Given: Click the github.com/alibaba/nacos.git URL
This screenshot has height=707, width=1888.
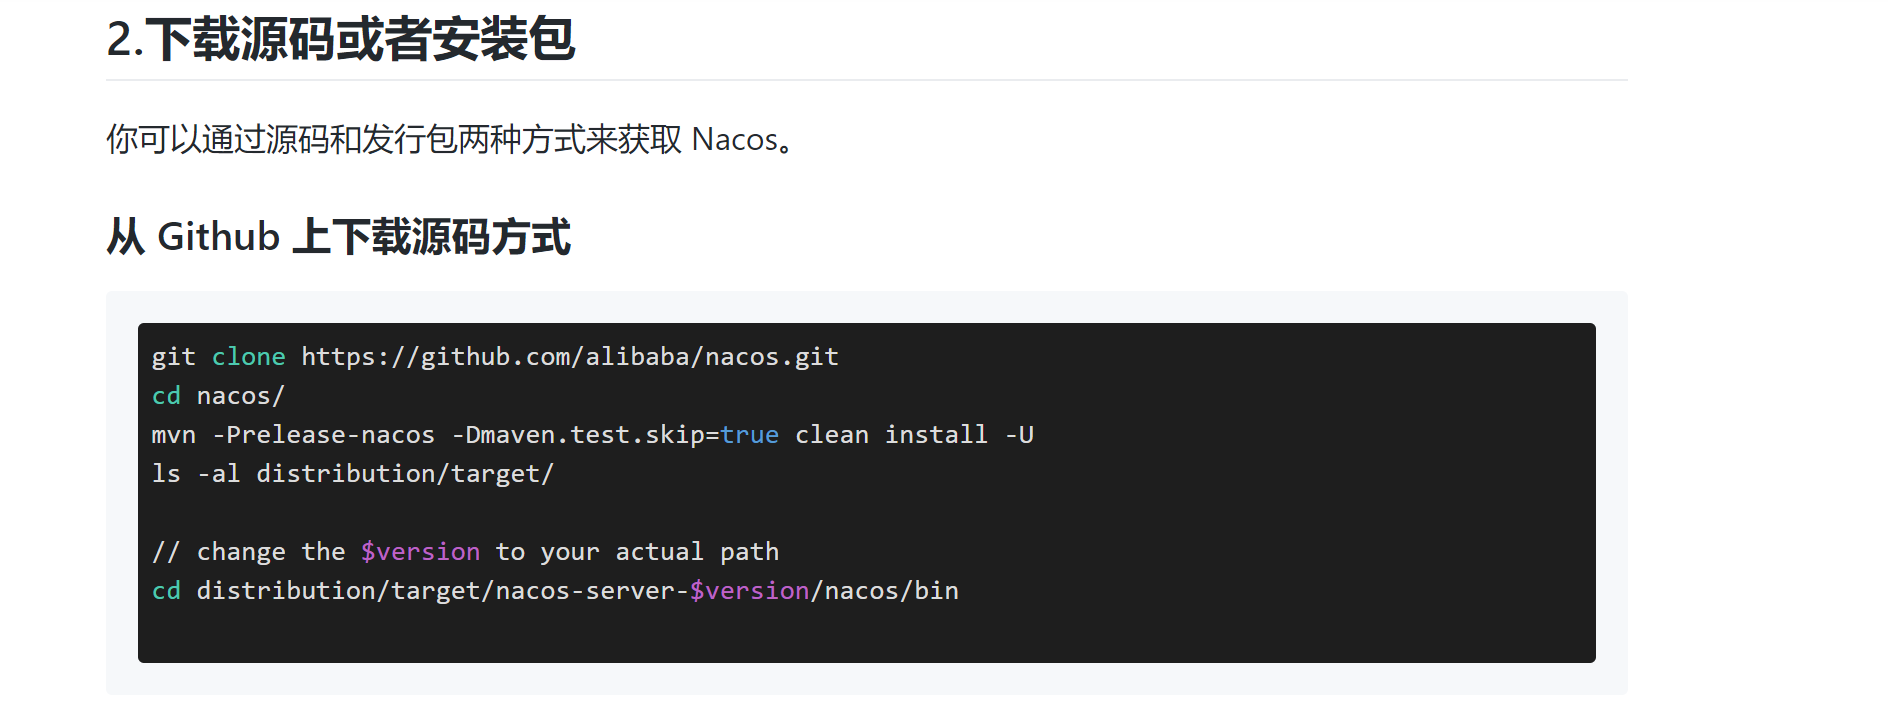Looking at the screenshot, I should click(x=570, y=357).
